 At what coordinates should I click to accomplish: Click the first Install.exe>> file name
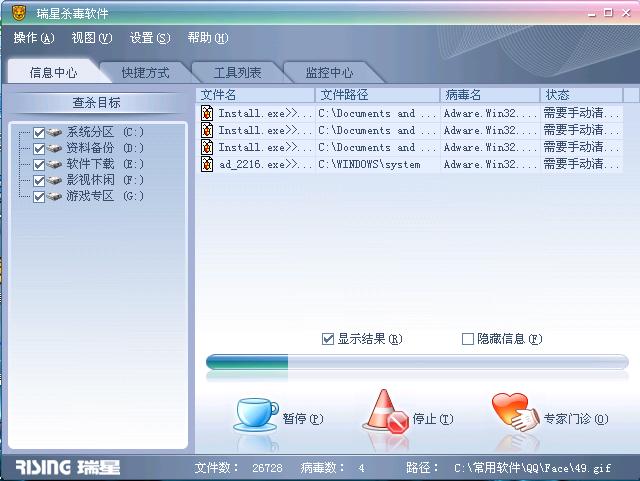click(265, 113)
